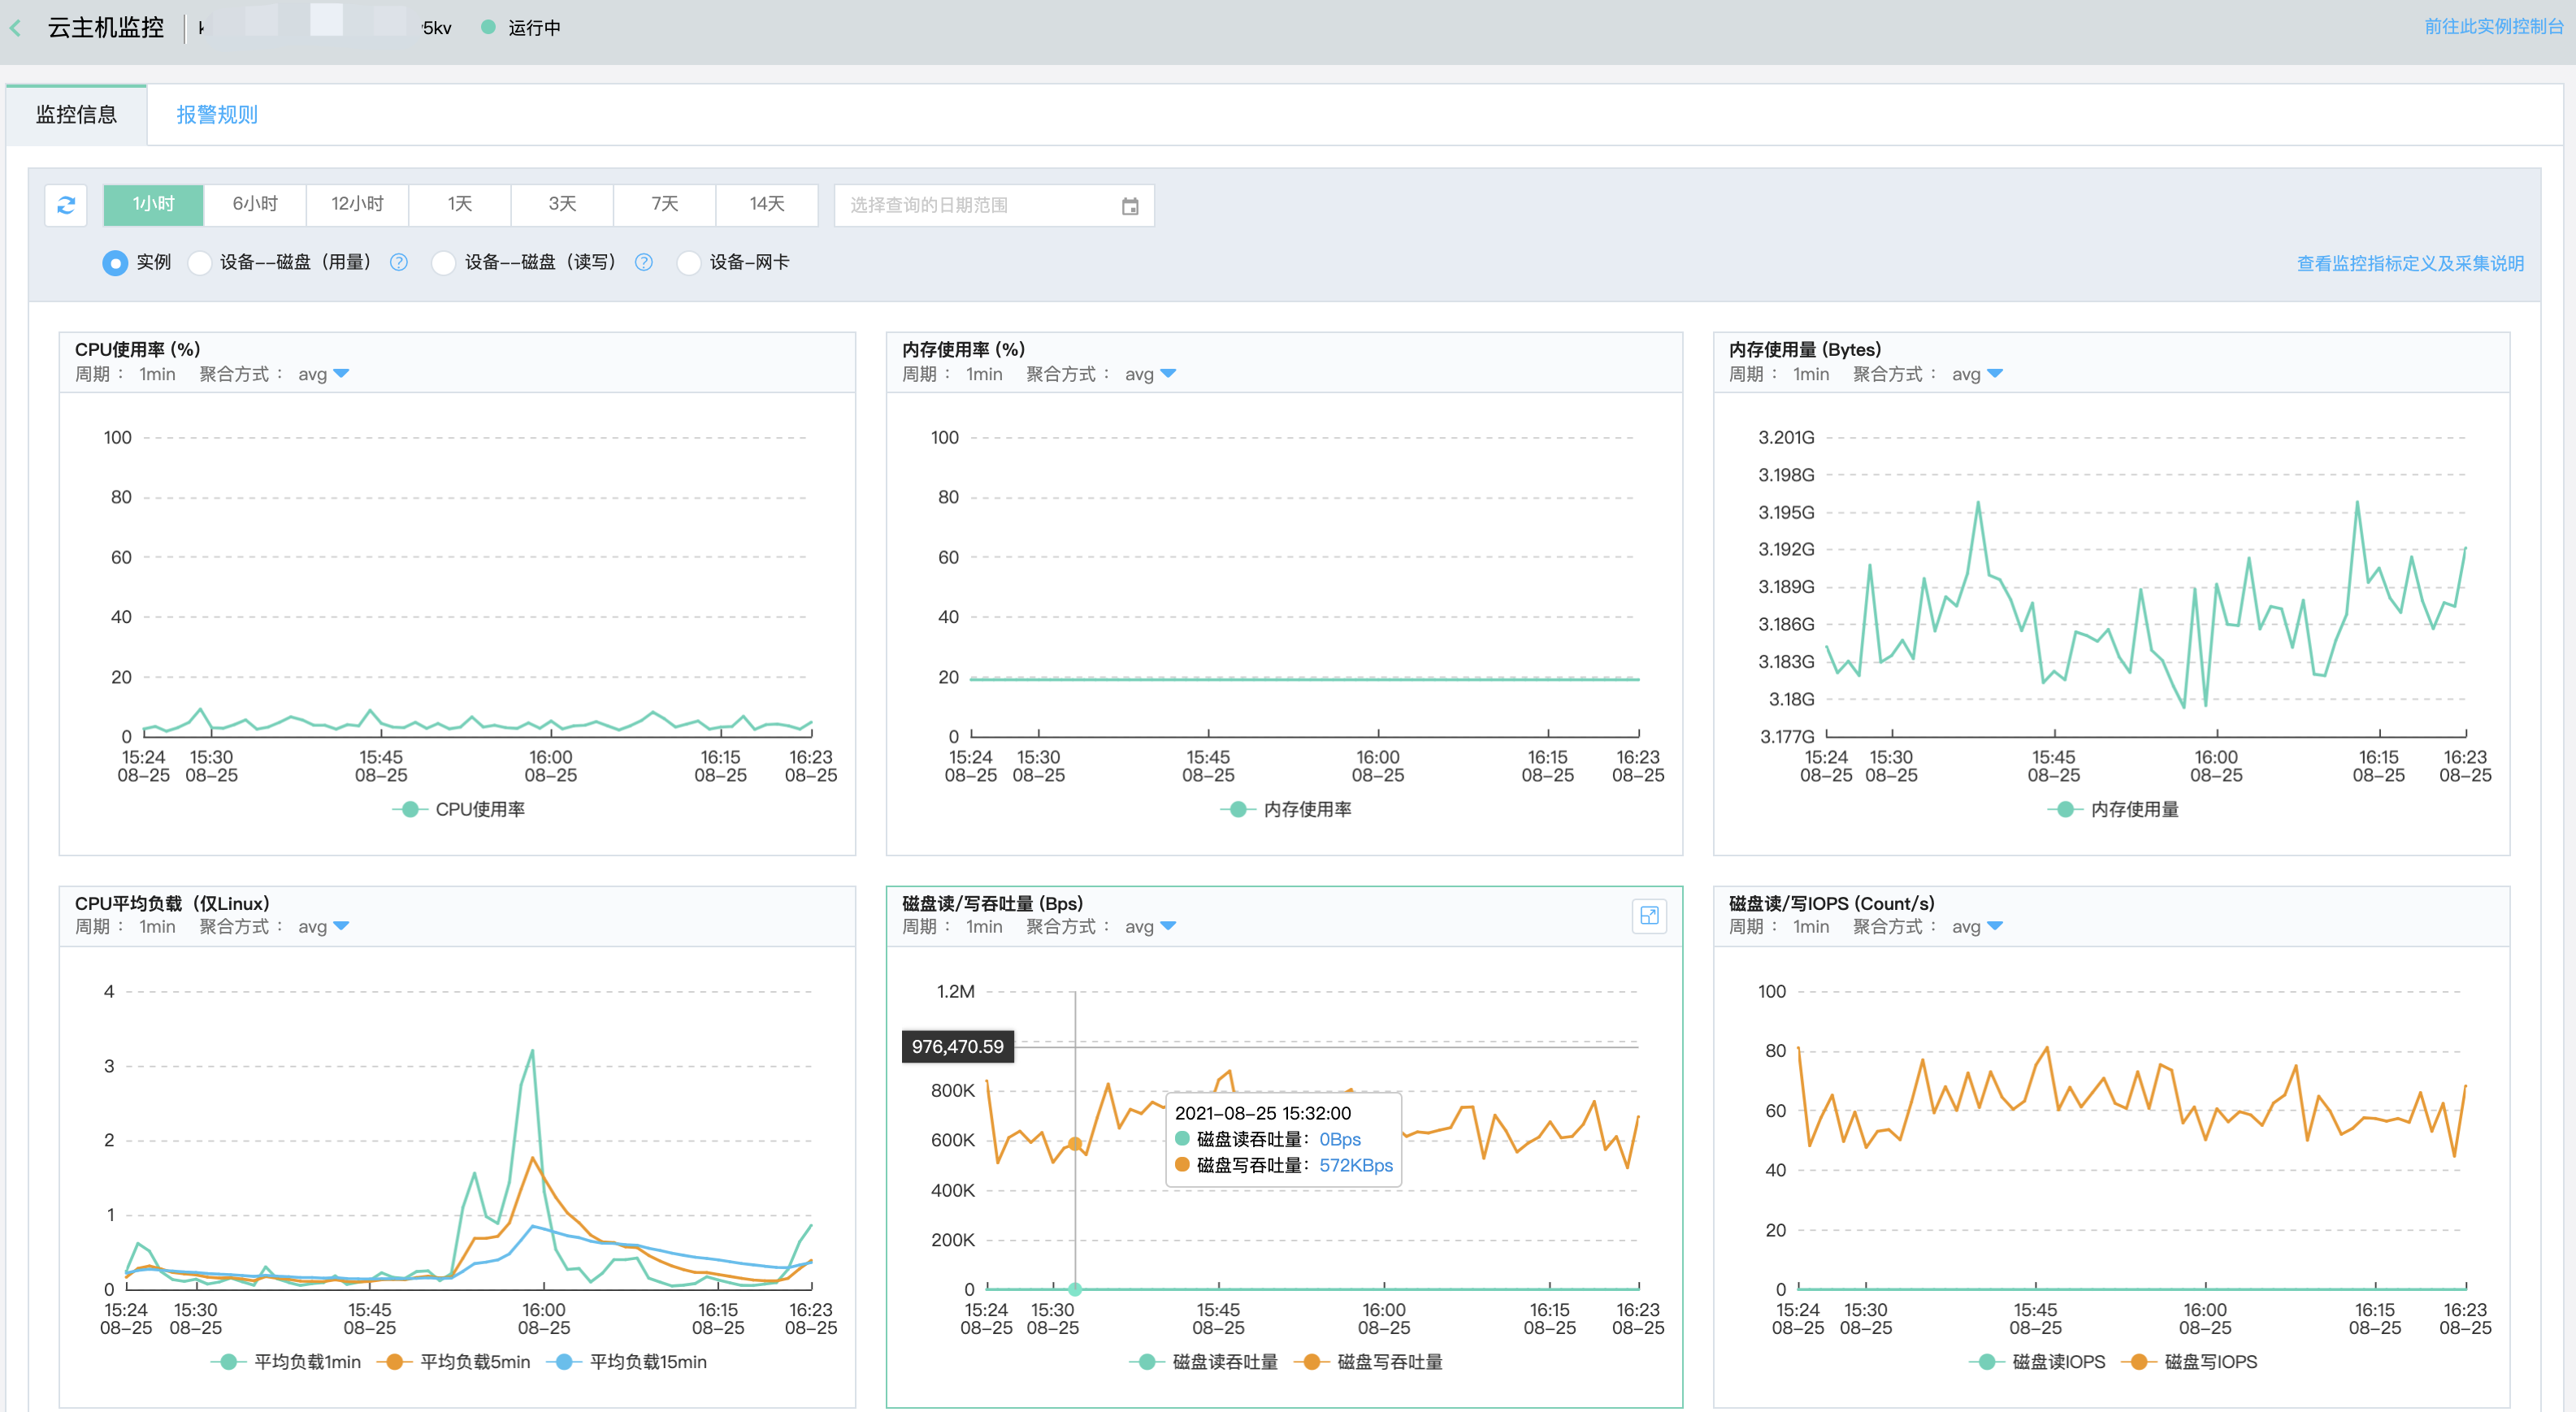Screen dimensions: 2576x1412
Task: Toggle the 内存使用率 legend marker
Action: point(1238,810)
